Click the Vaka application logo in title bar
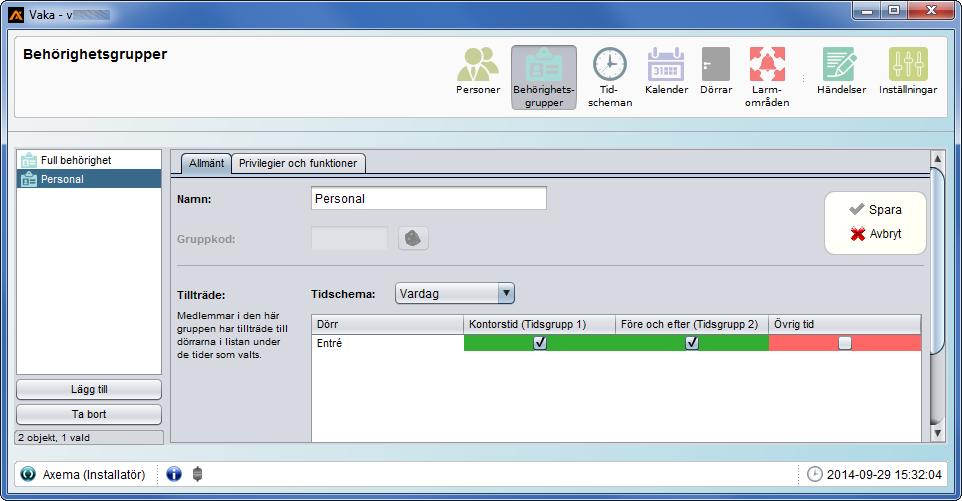Image resolution: width=962 pixels, height=501 pixels. 17,14
